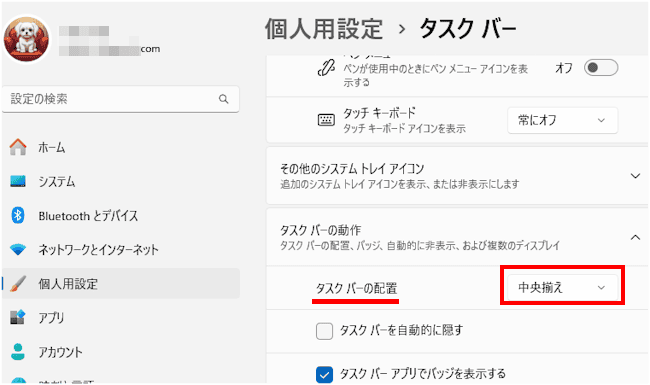
Task: Go back via 個人用設定 breadcrumb
Action: pos(324,29)
